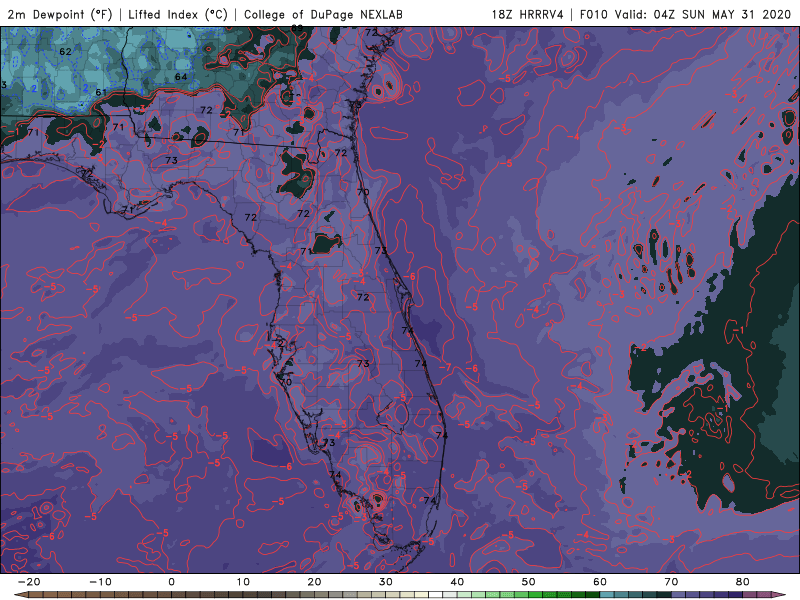
Task: Click the "64" dewpoint value on the map
Action: pos(181,77)
